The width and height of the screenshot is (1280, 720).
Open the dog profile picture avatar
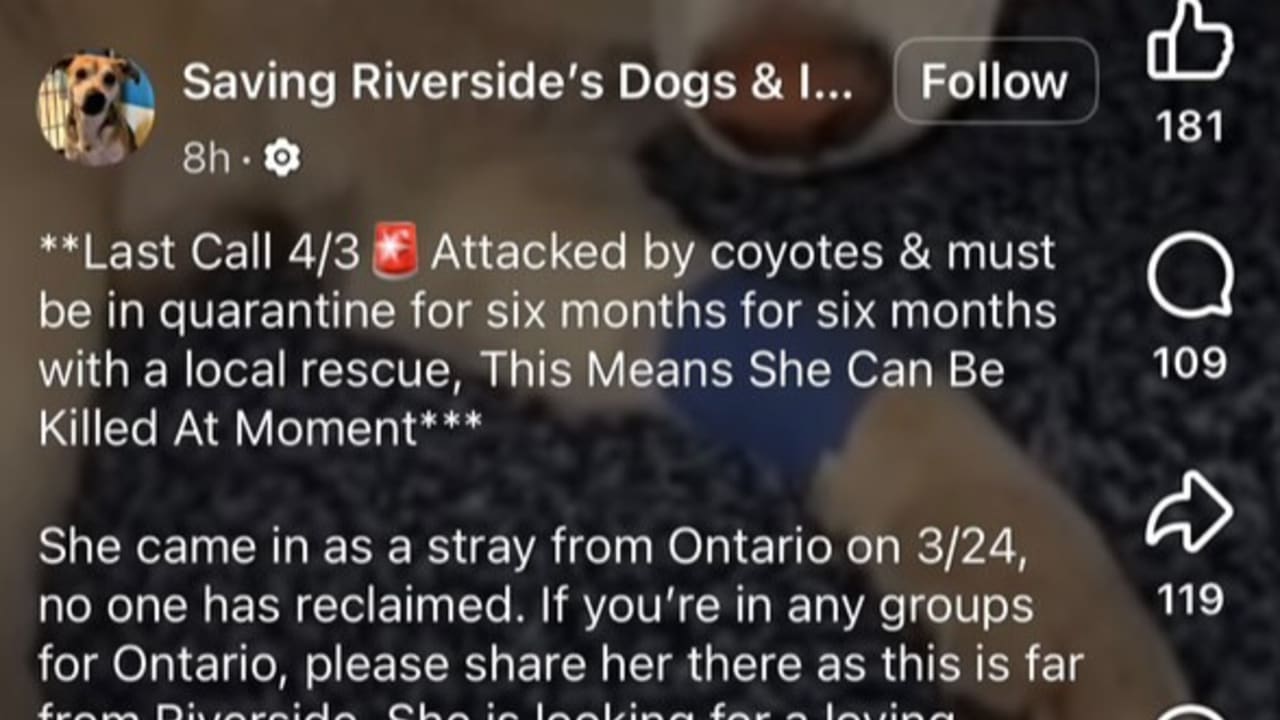(x=96, y=107)
